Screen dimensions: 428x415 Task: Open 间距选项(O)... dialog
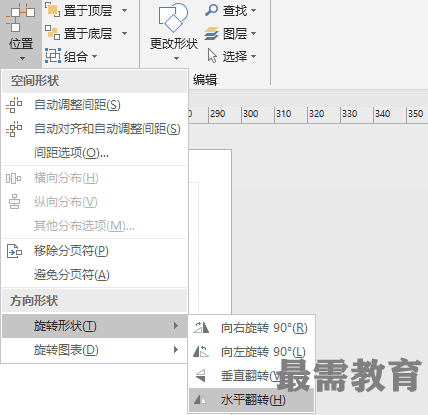pyautogui.click(x=95, y=153)
